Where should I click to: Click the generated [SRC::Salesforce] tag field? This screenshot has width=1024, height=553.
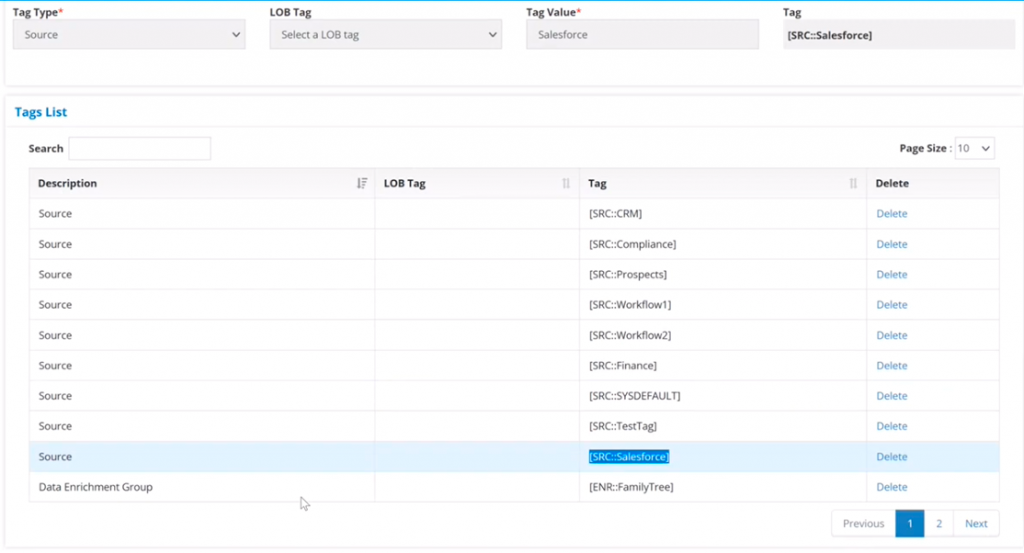click(x=897, y=35)
